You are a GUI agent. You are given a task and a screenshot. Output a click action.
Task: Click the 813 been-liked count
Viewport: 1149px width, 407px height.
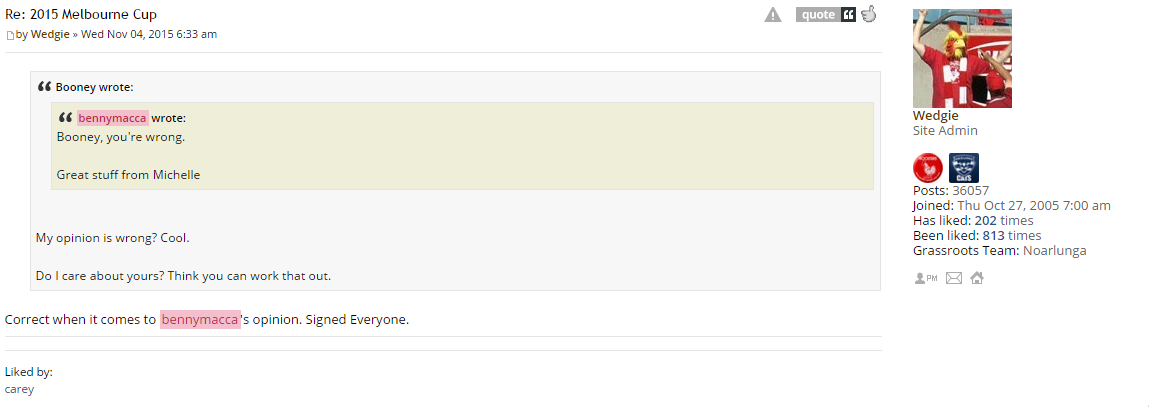pyautogui.click(x=994, y=236)
